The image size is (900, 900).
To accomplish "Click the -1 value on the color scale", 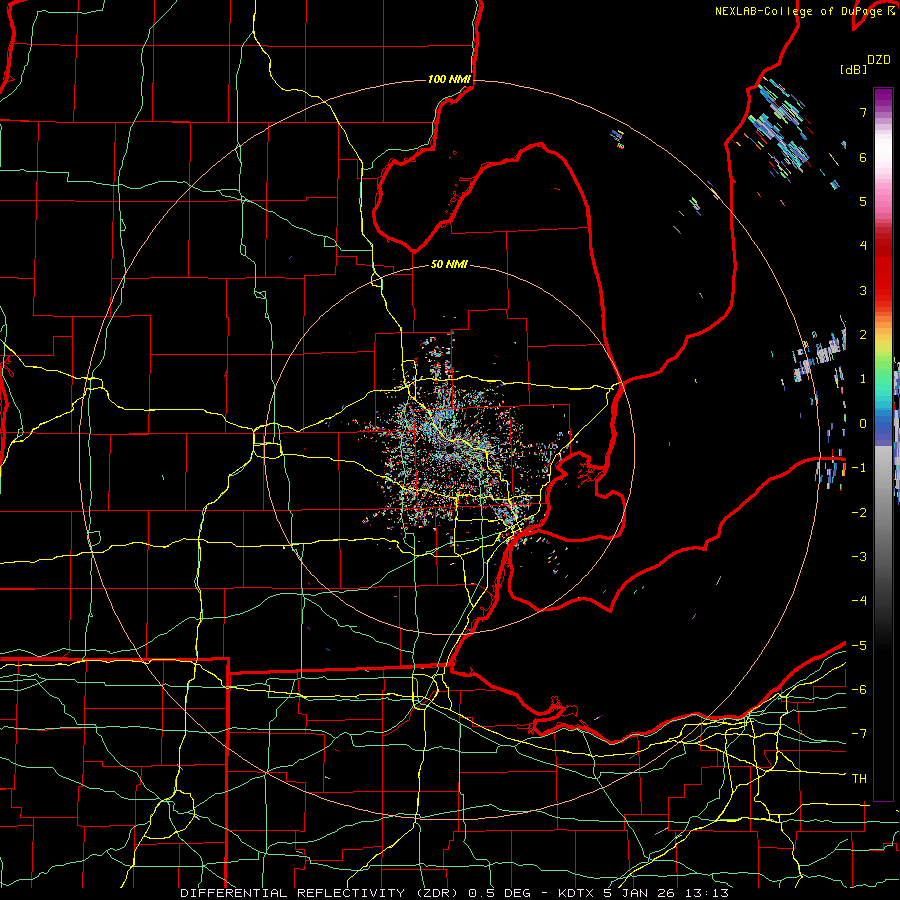I will coord(859,468).
